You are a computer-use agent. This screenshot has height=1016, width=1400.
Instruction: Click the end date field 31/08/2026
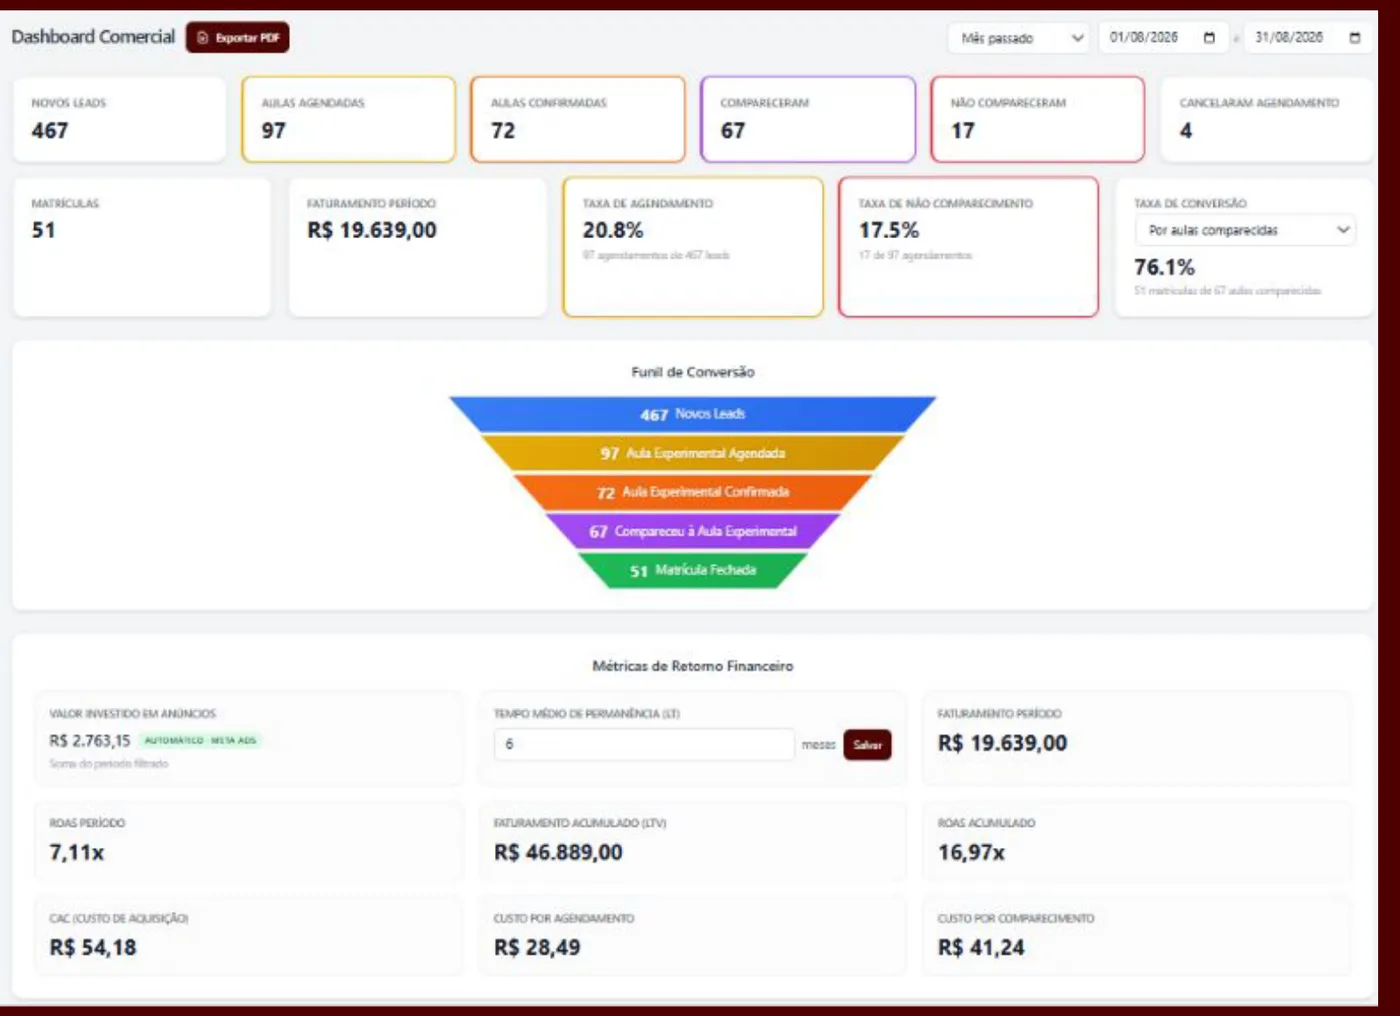click(x=1308, y=38)
